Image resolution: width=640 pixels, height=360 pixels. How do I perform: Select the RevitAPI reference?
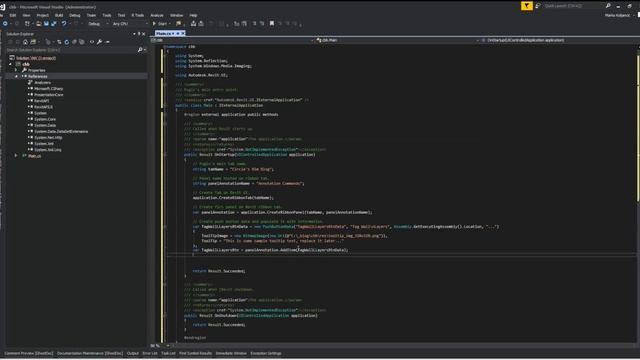point(42,101)
